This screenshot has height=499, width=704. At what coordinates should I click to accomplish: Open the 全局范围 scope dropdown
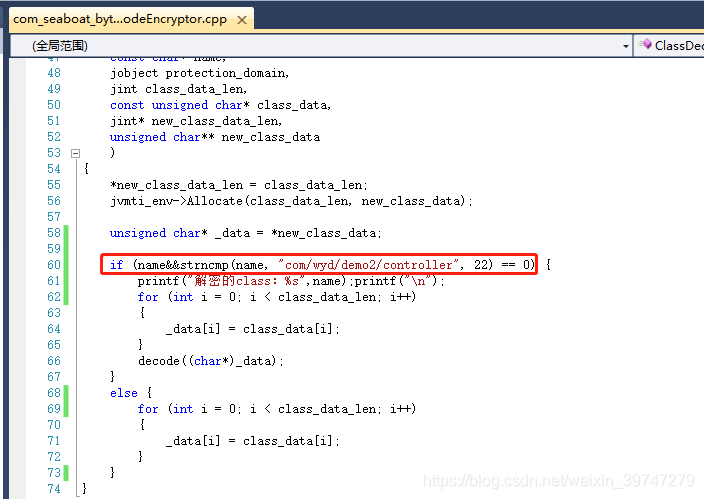click(626, 46)
